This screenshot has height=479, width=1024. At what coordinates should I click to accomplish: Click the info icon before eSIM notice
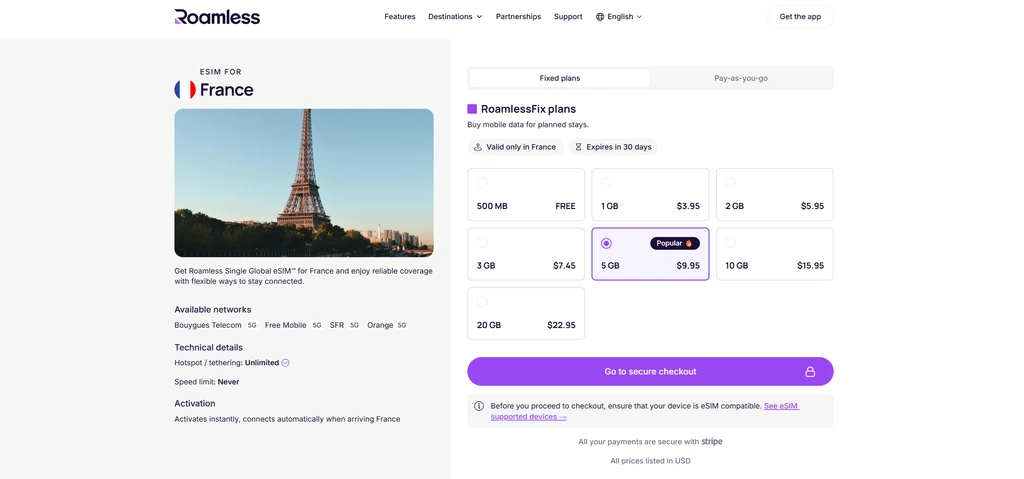point(479,406)
